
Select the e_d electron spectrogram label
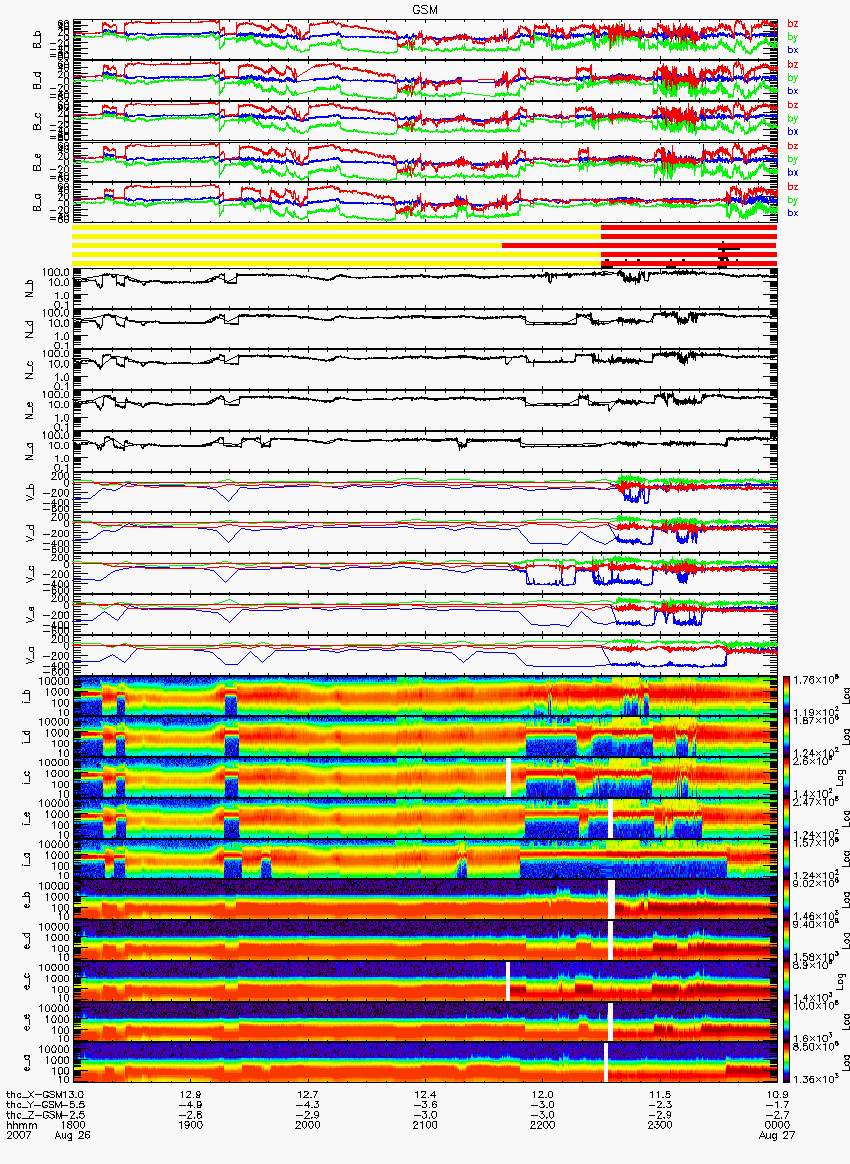tap(27, 941)
